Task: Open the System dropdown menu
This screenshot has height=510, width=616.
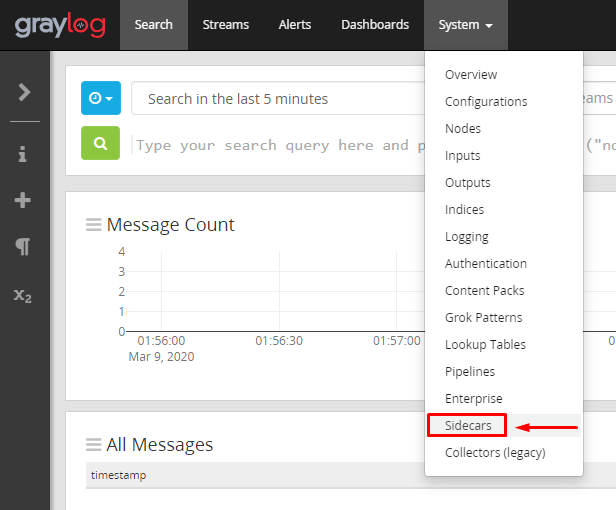Action: click(x=465, y=25)
